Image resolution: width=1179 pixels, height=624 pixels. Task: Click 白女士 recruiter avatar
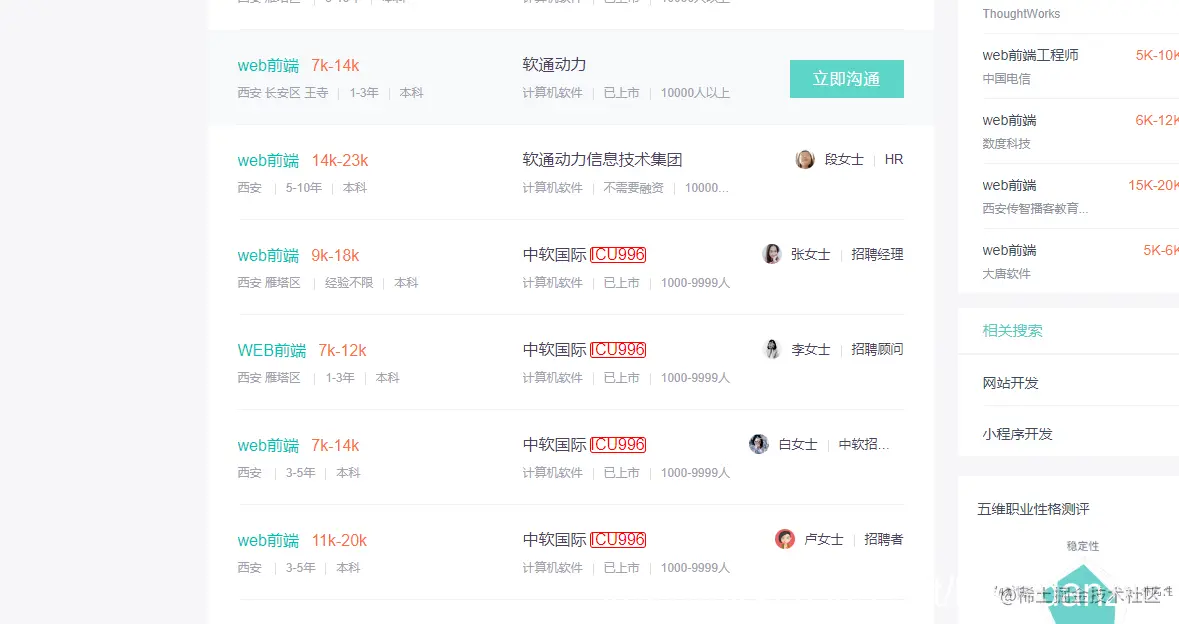[759, 444]
